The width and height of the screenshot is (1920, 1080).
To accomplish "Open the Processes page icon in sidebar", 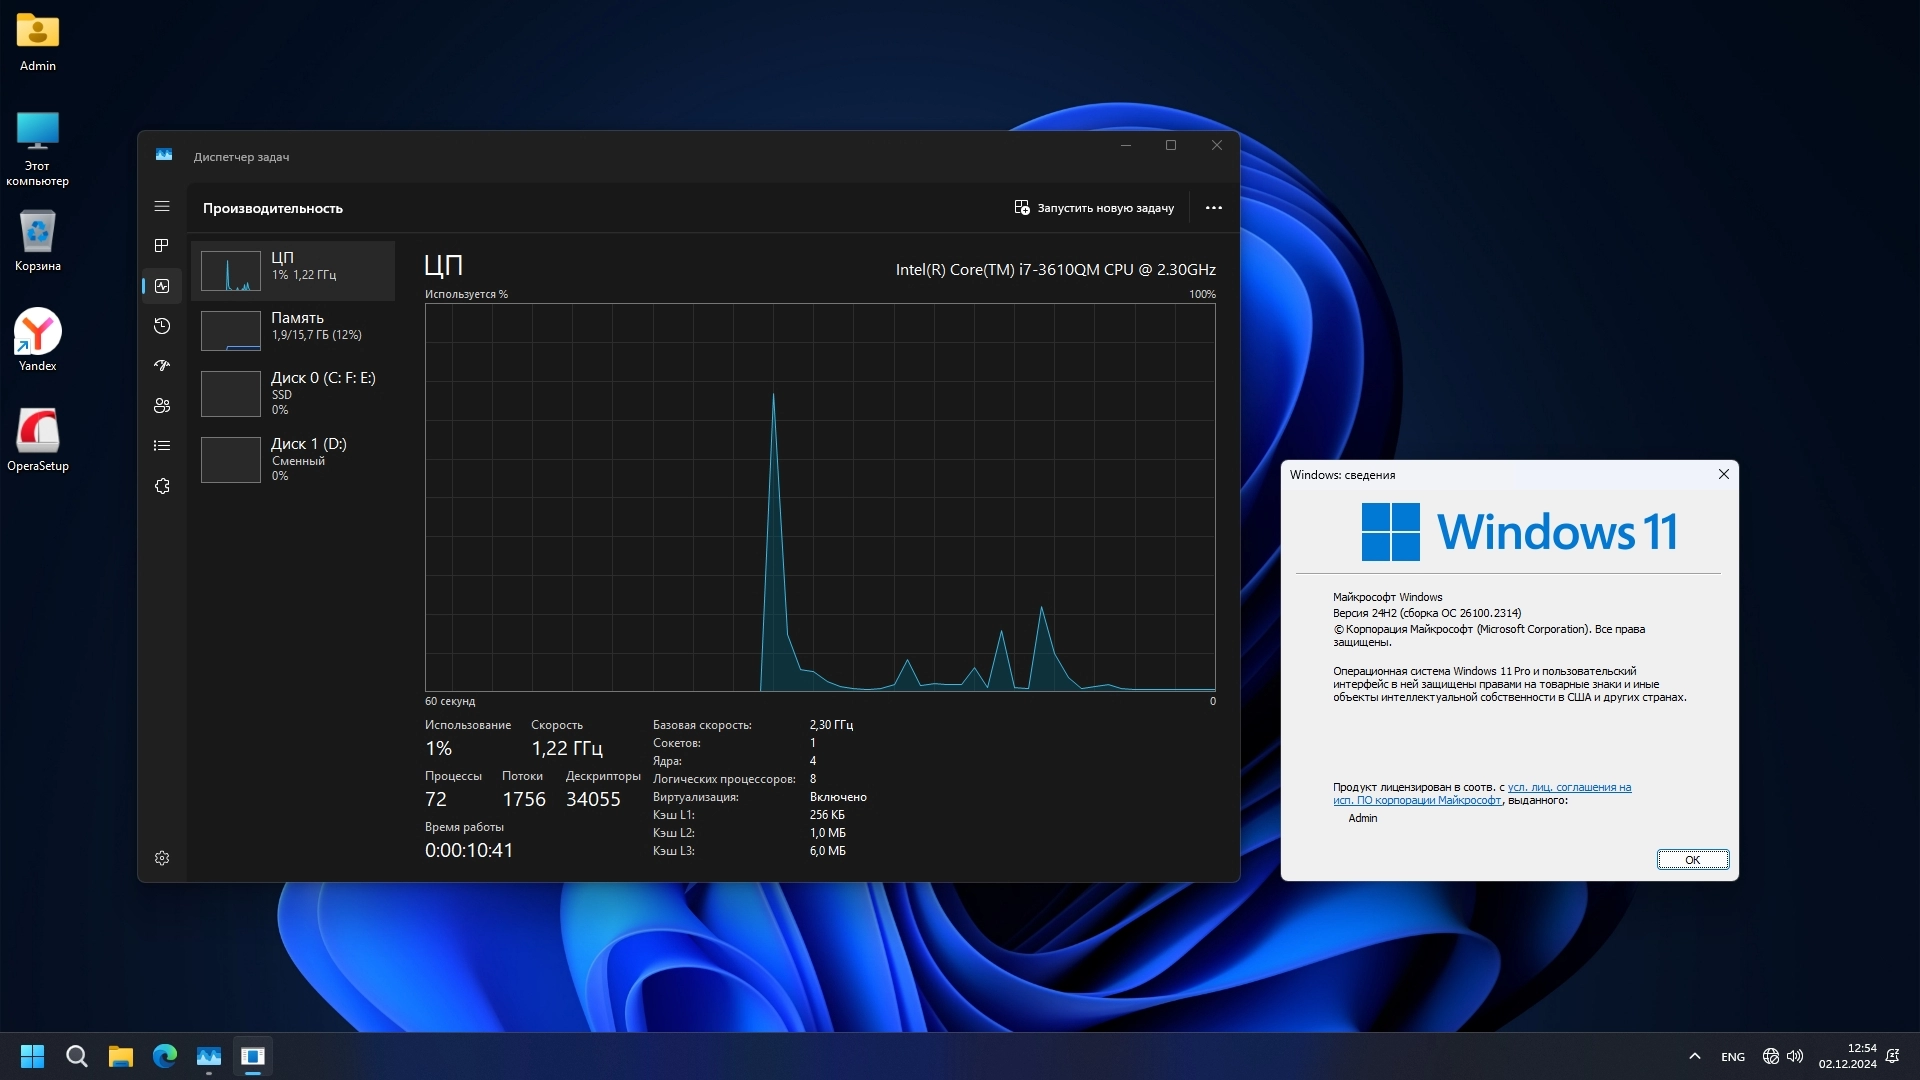I will (x=162, y=246).
